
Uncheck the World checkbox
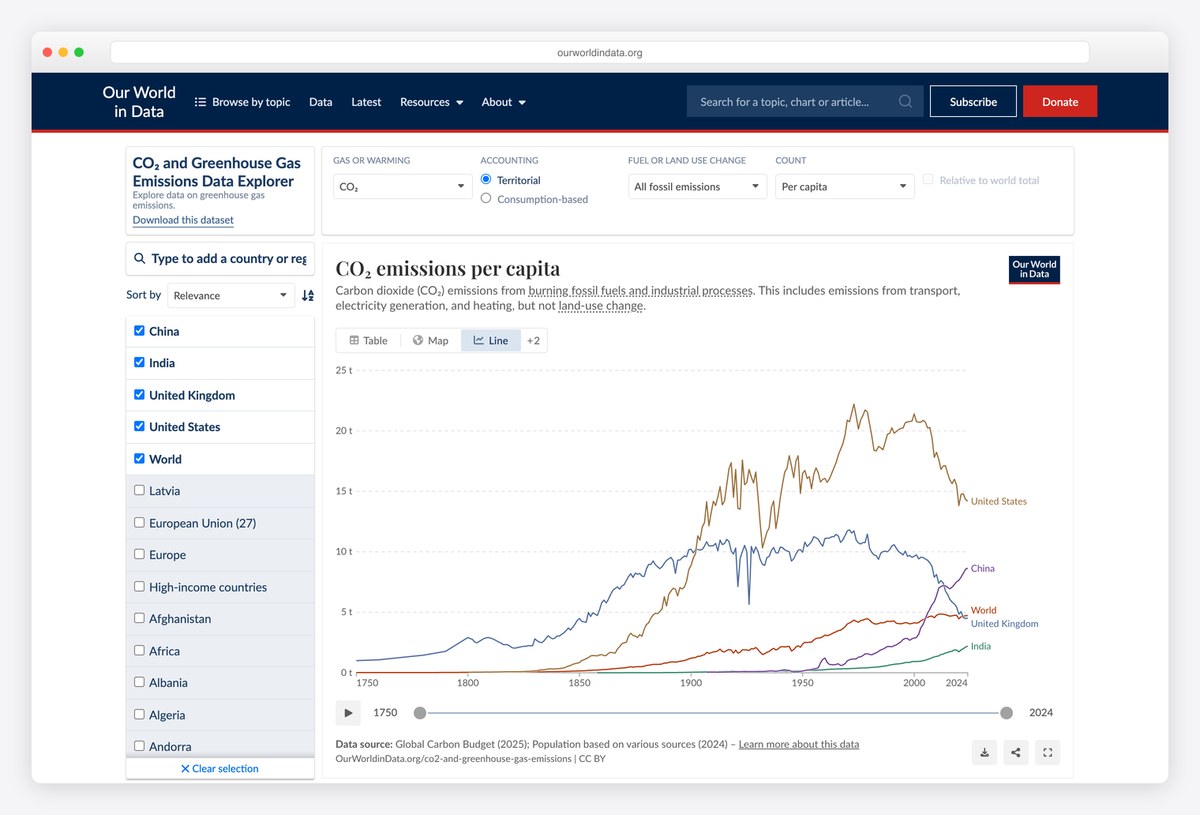click(139, 458)
